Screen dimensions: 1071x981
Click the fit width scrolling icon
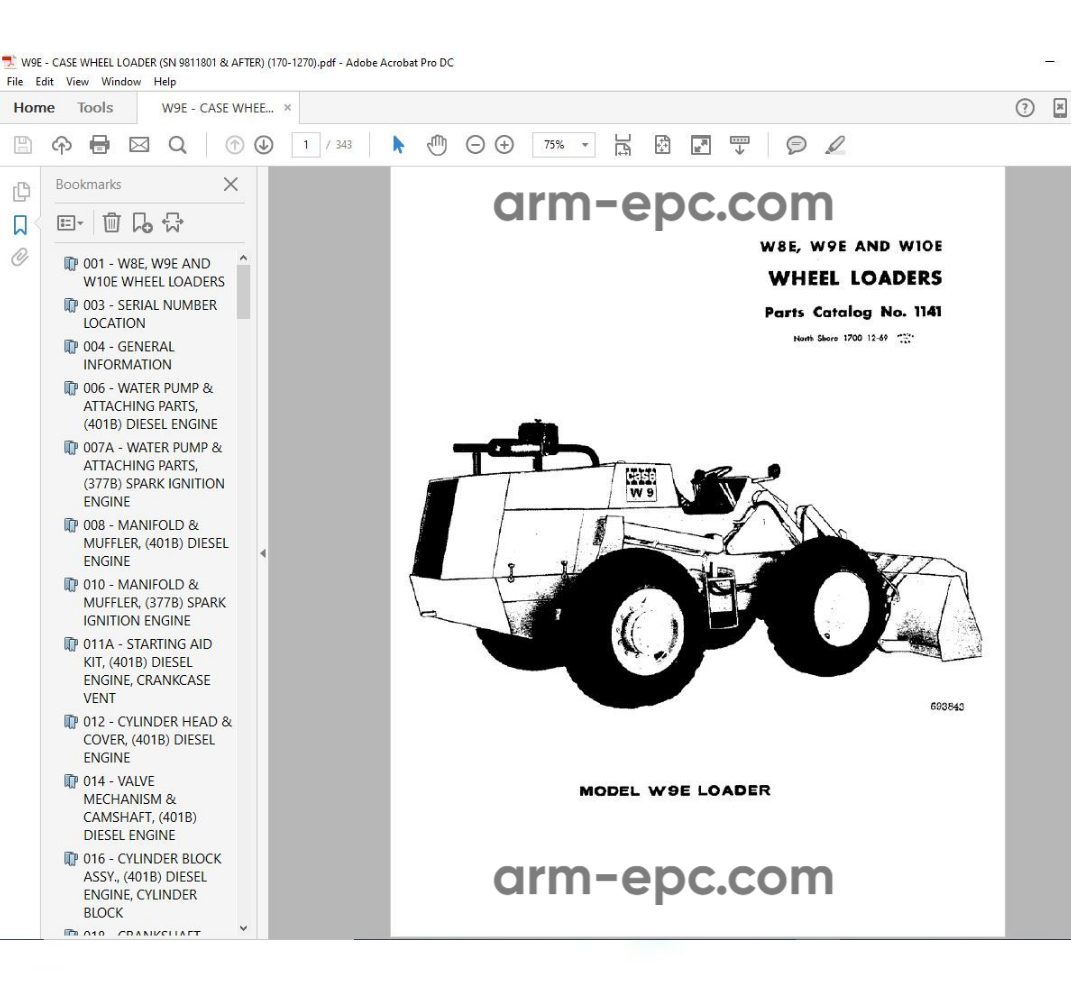pos(623,145)
